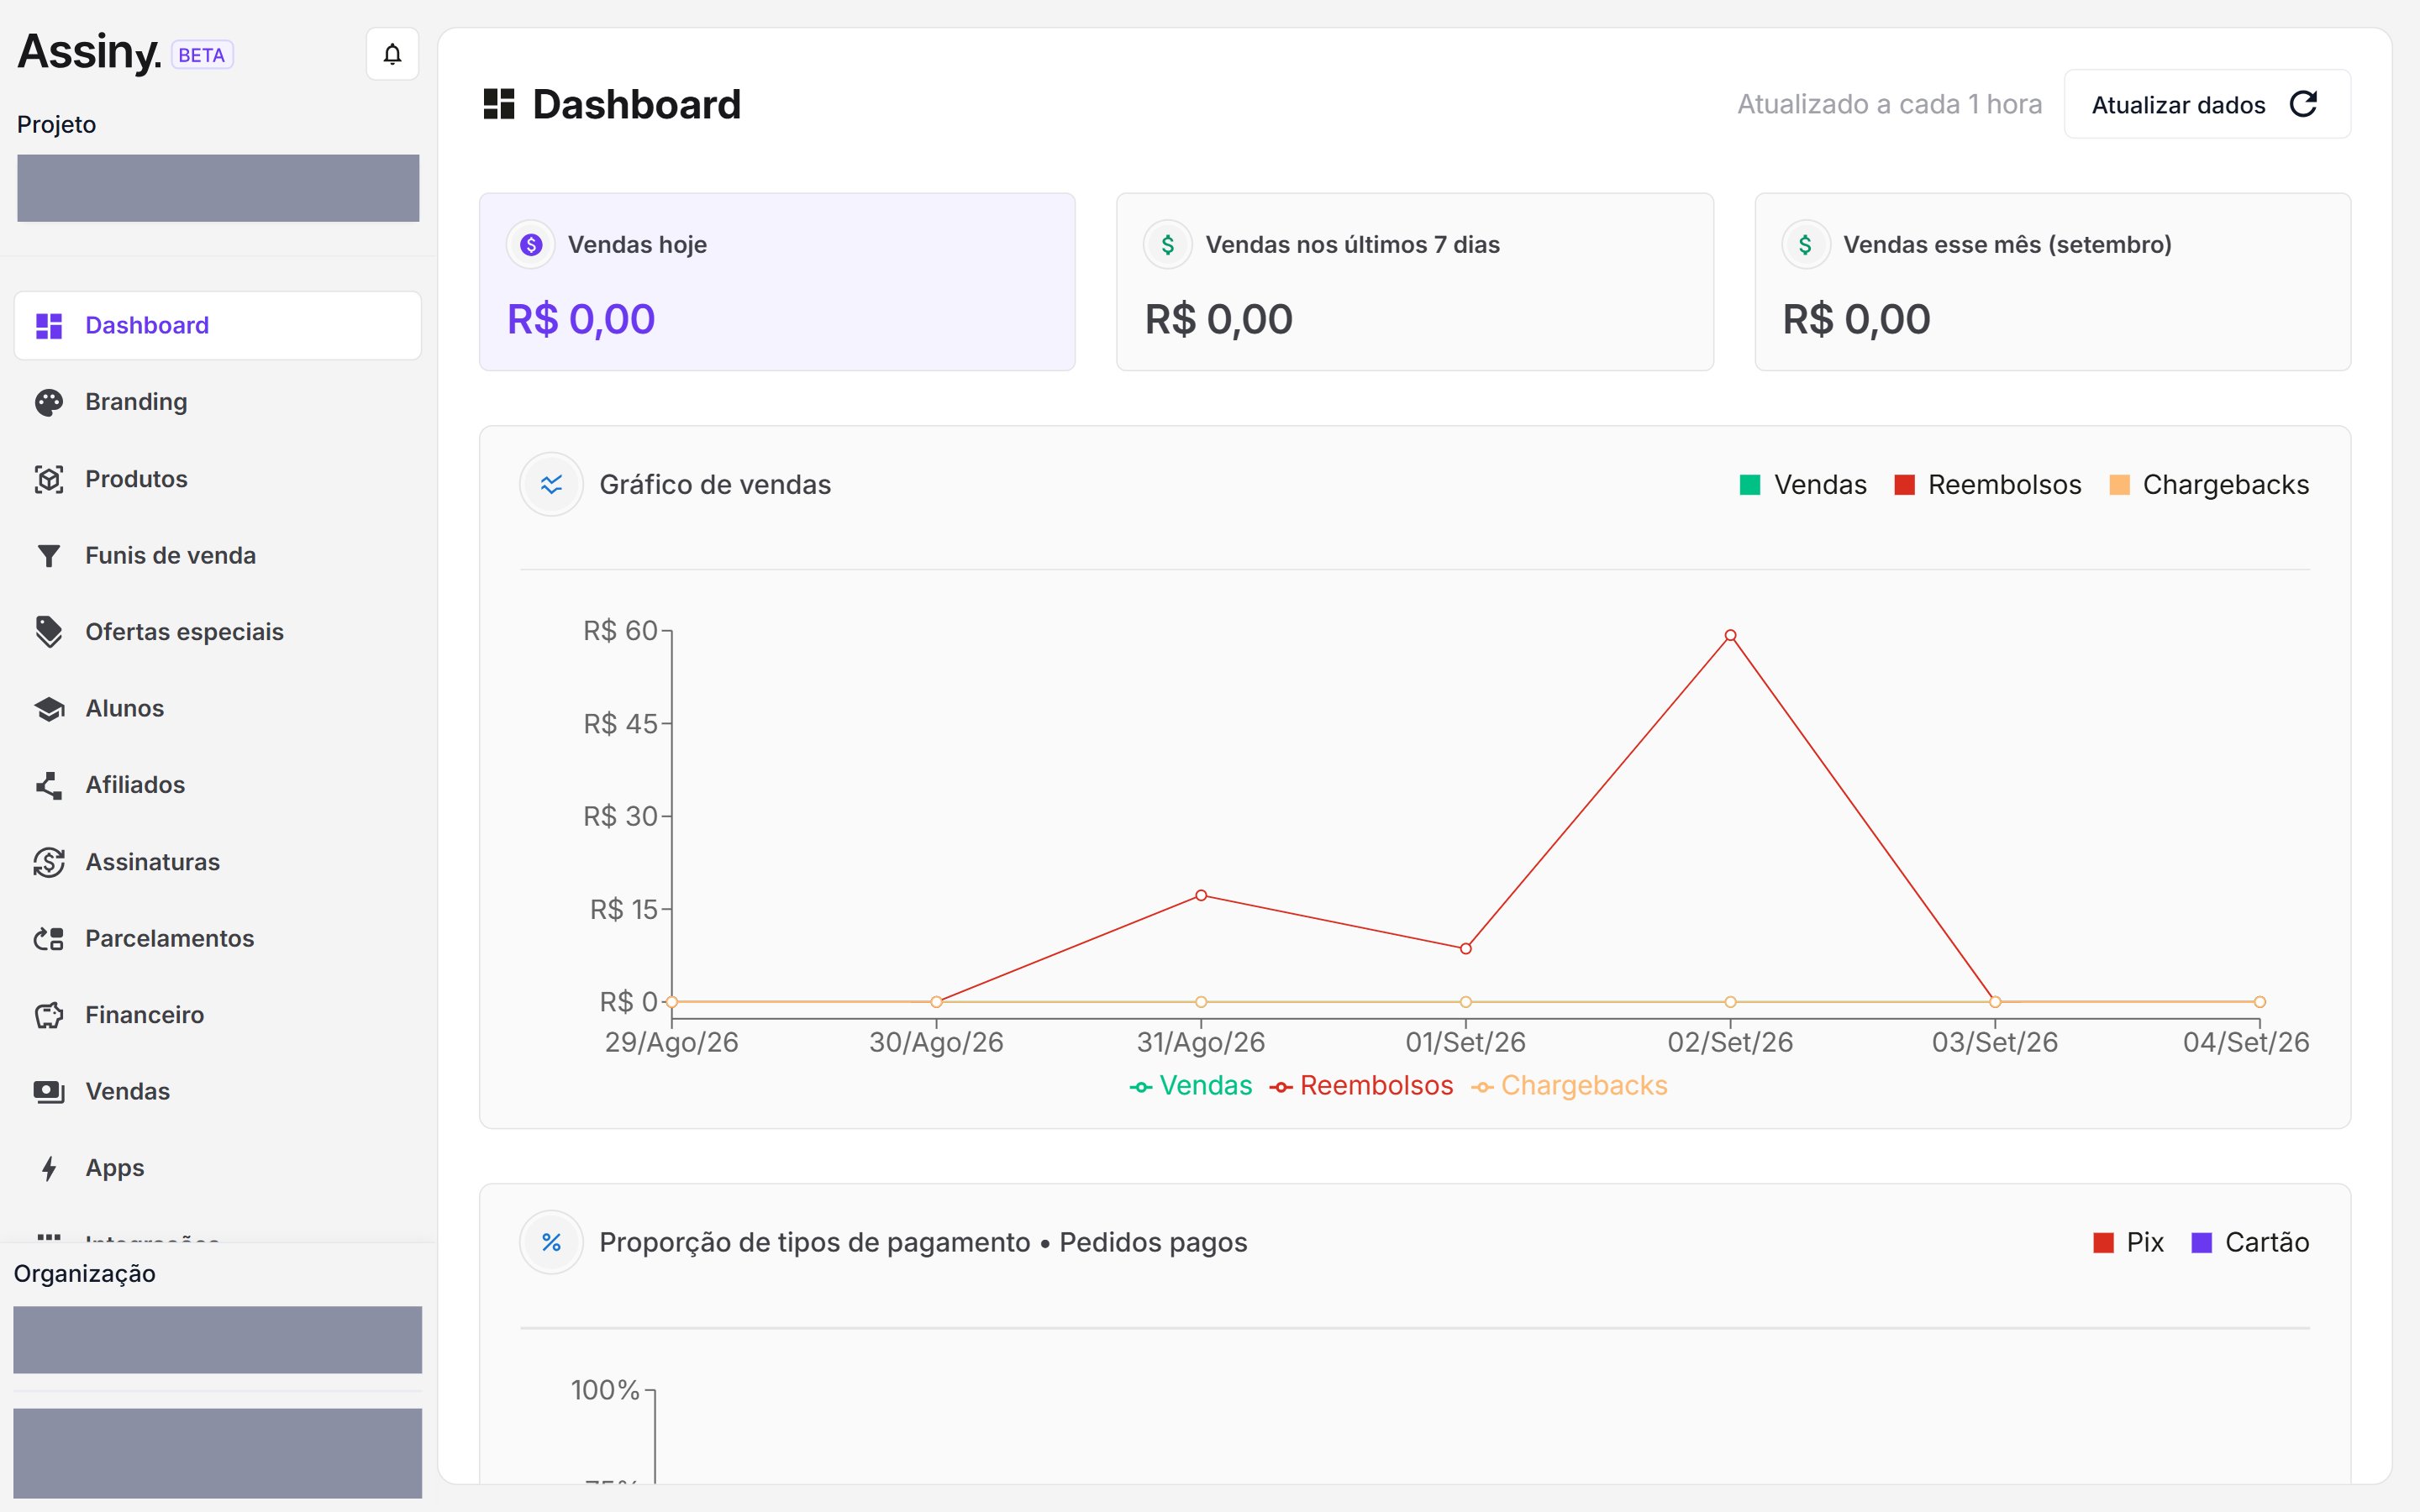Select the Vendas esse mês (setembro) card
The image size is (2420, 1512).
click(2053, 282)
